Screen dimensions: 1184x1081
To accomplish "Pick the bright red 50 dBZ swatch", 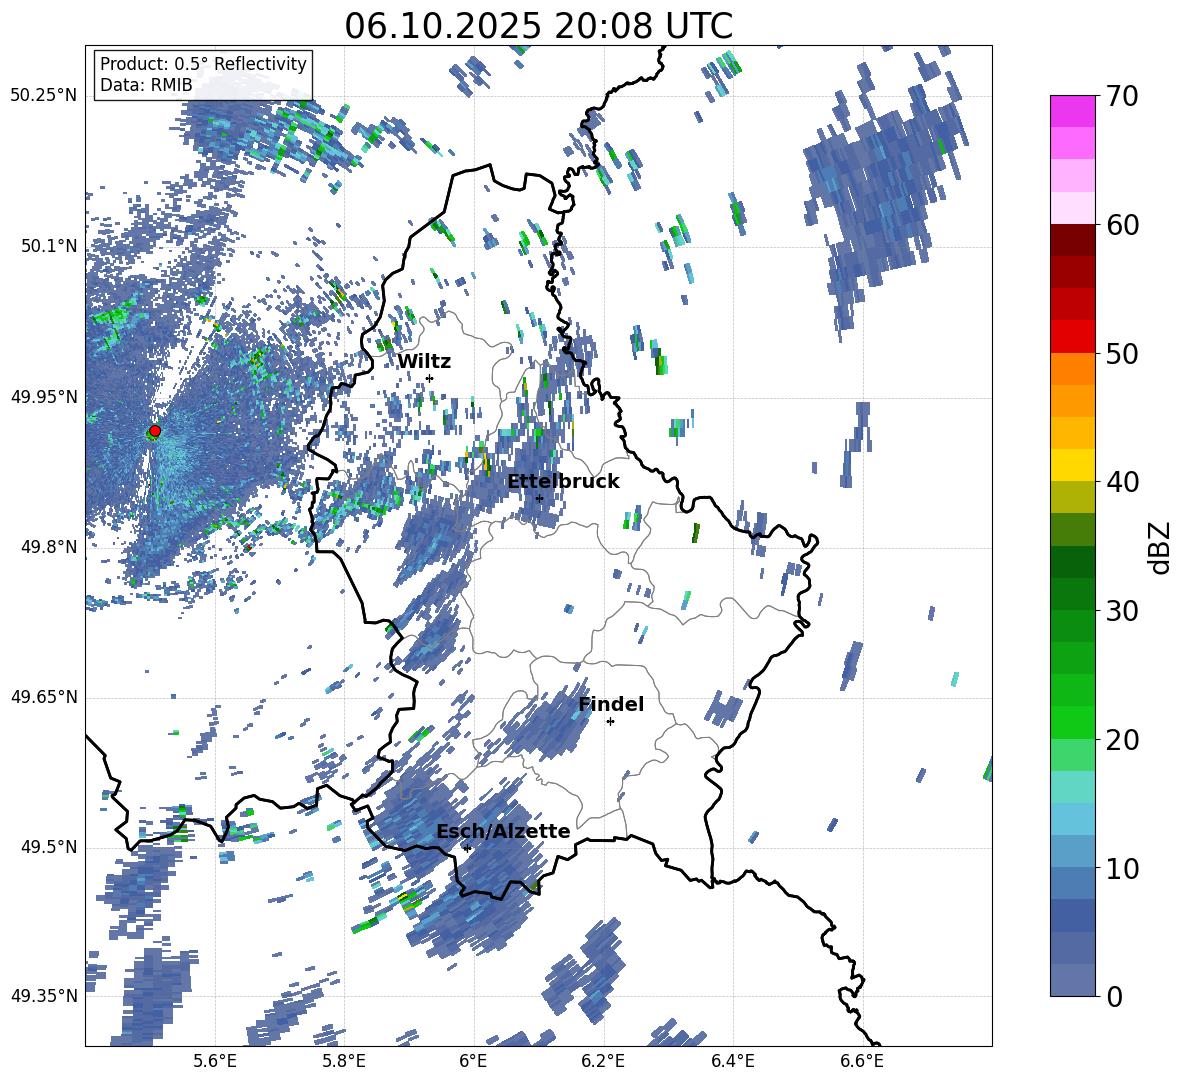I will pos(1073,337).
